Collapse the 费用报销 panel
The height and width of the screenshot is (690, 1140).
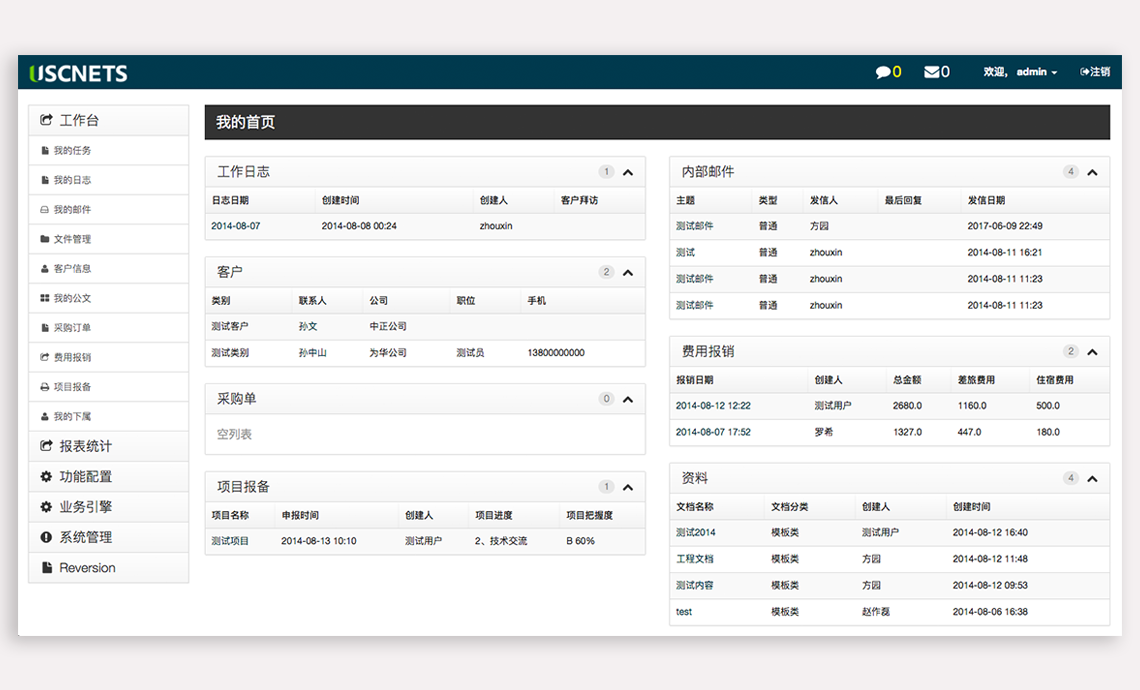(x=1092, y=352)
